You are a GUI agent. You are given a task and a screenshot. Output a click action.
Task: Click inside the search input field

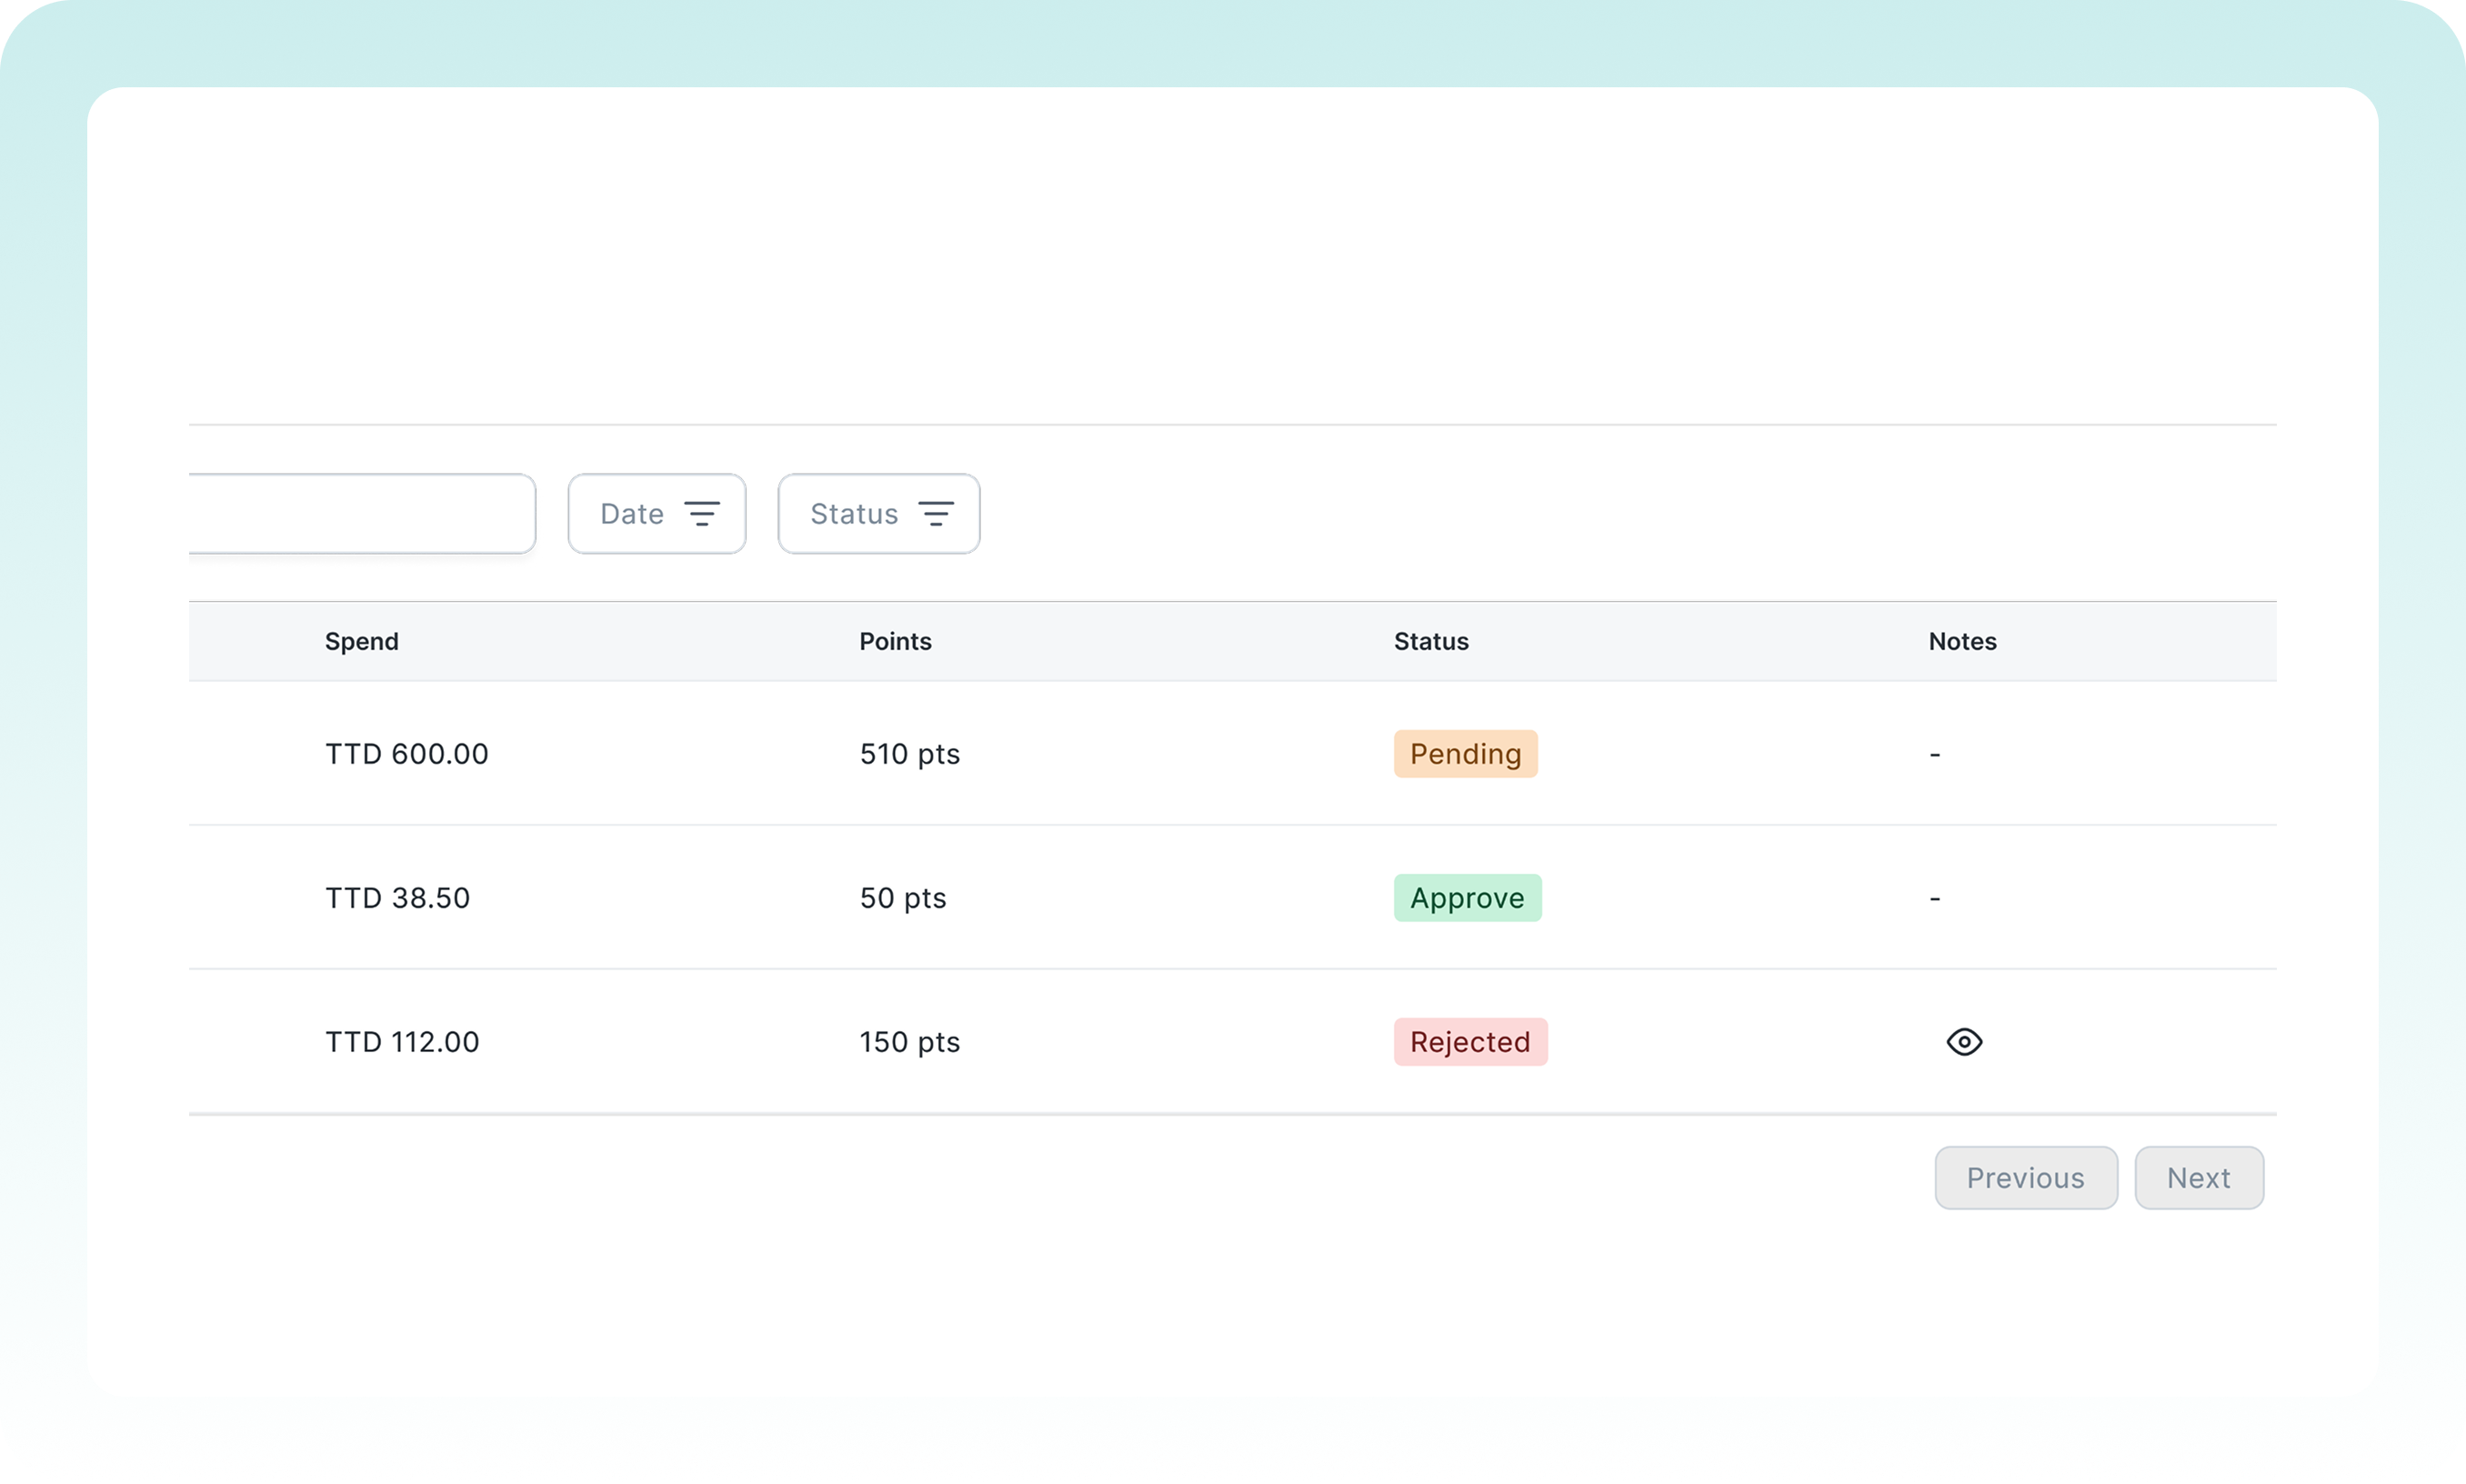(x=360, y=514)
